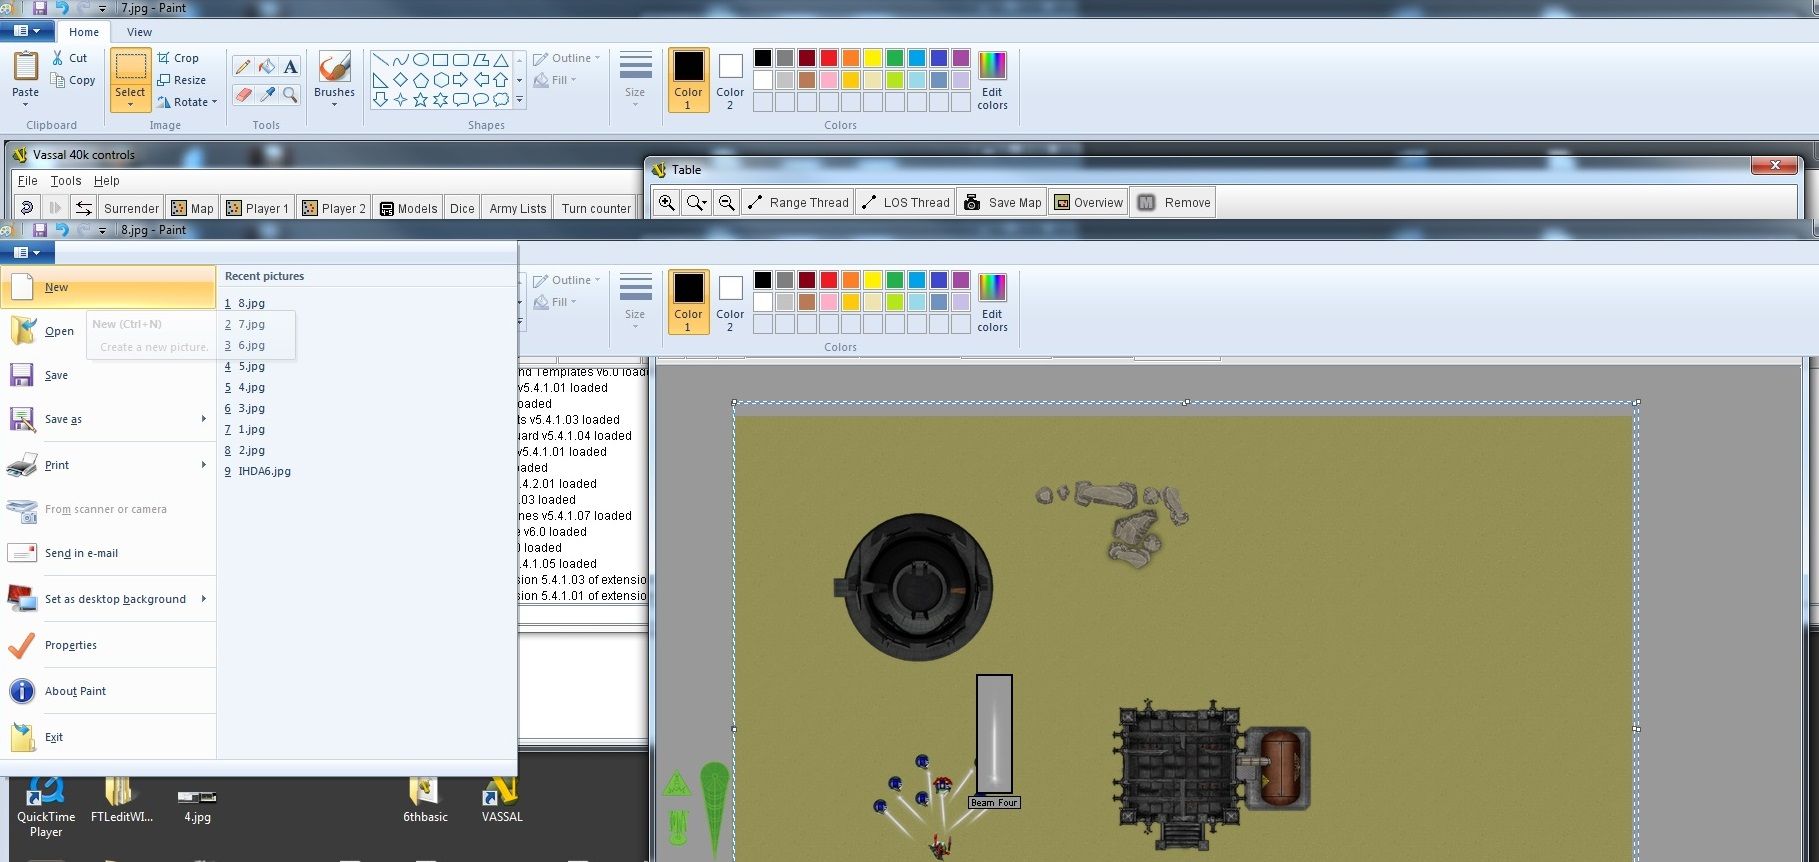Viewport: 1819px width, 862px height.
Task: Click the zoom out magnifier in Table window
Action: pyautogui.click(x=727, y=202)
